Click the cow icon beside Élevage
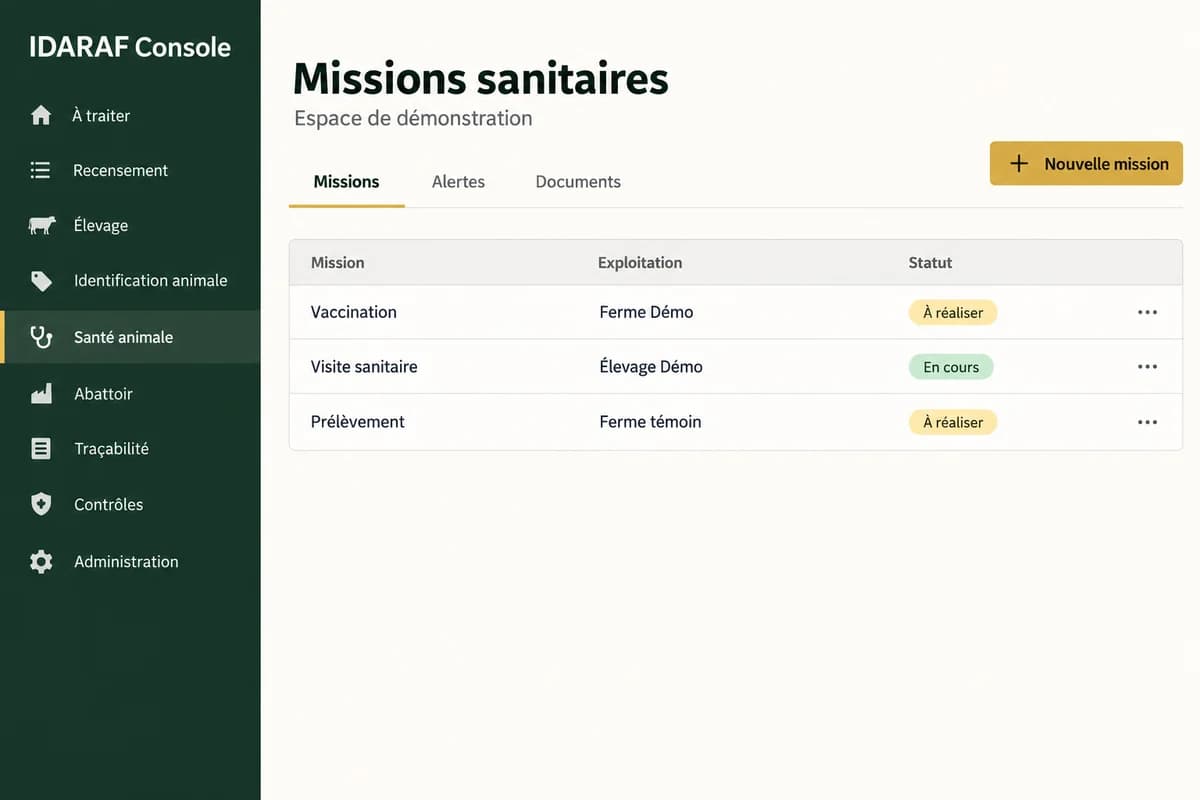Image resolution: width=1200 pixels, height=800 pixels. tap(42, 225)
